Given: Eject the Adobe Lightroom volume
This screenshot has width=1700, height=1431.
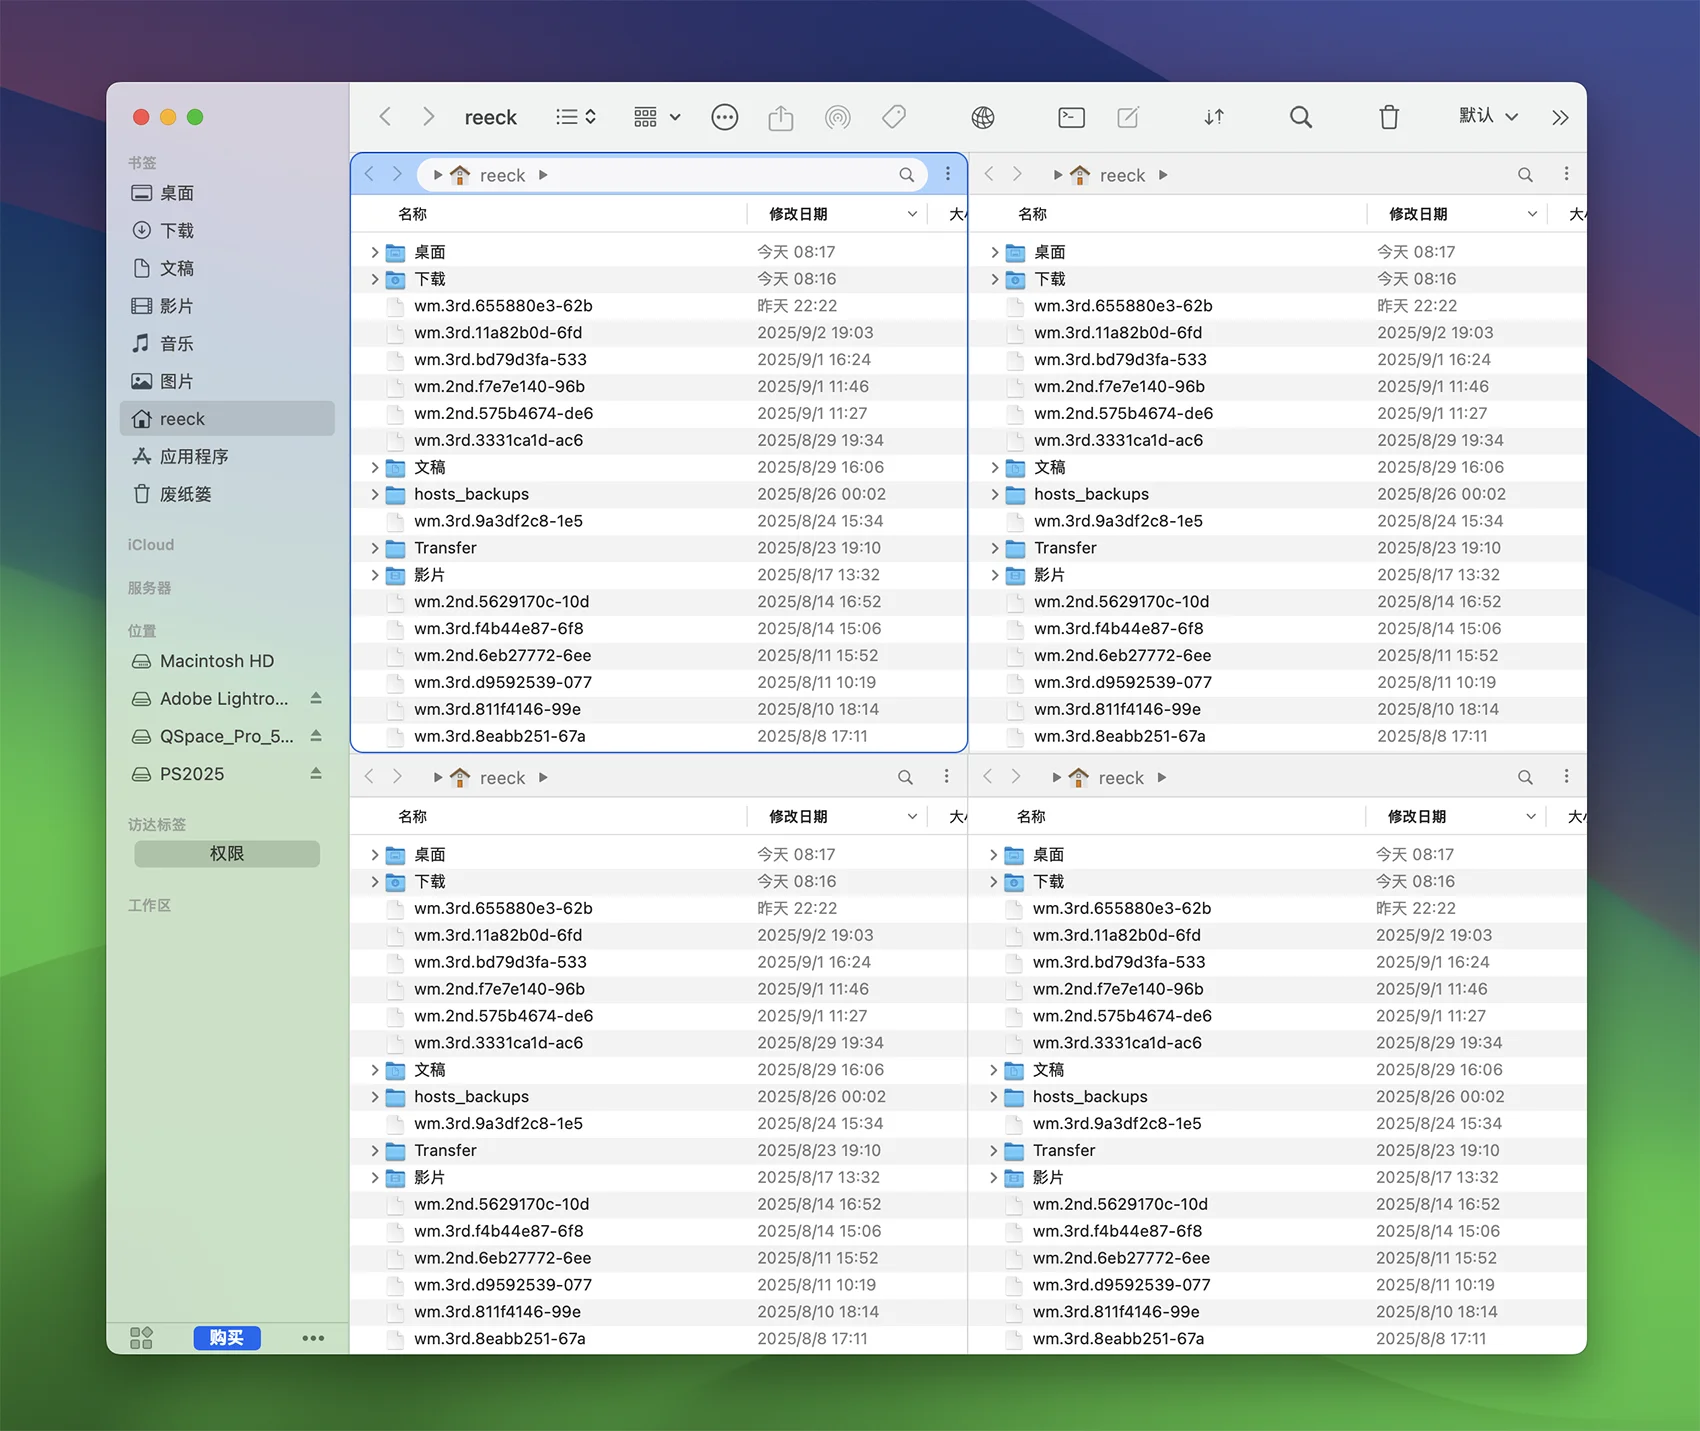Looking at the screenshot, I should point(316,698).
